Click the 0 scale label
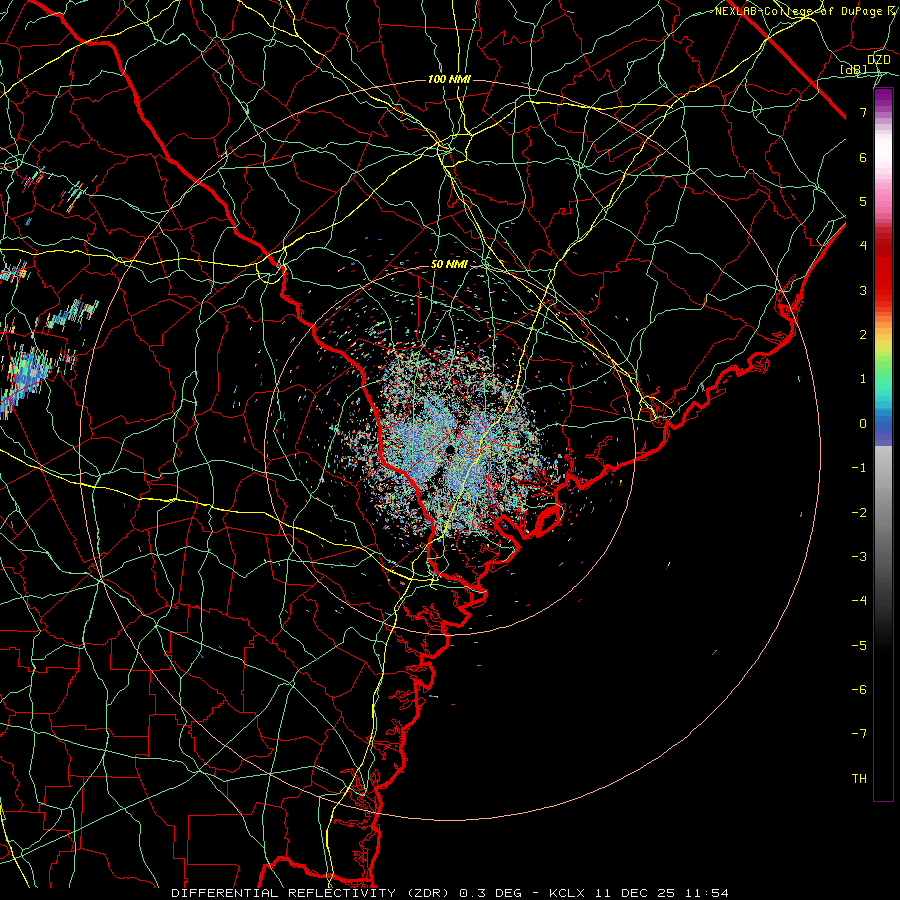Image resolution: width=900 pixels, height=900 pixels. click(x=863, y=424)
